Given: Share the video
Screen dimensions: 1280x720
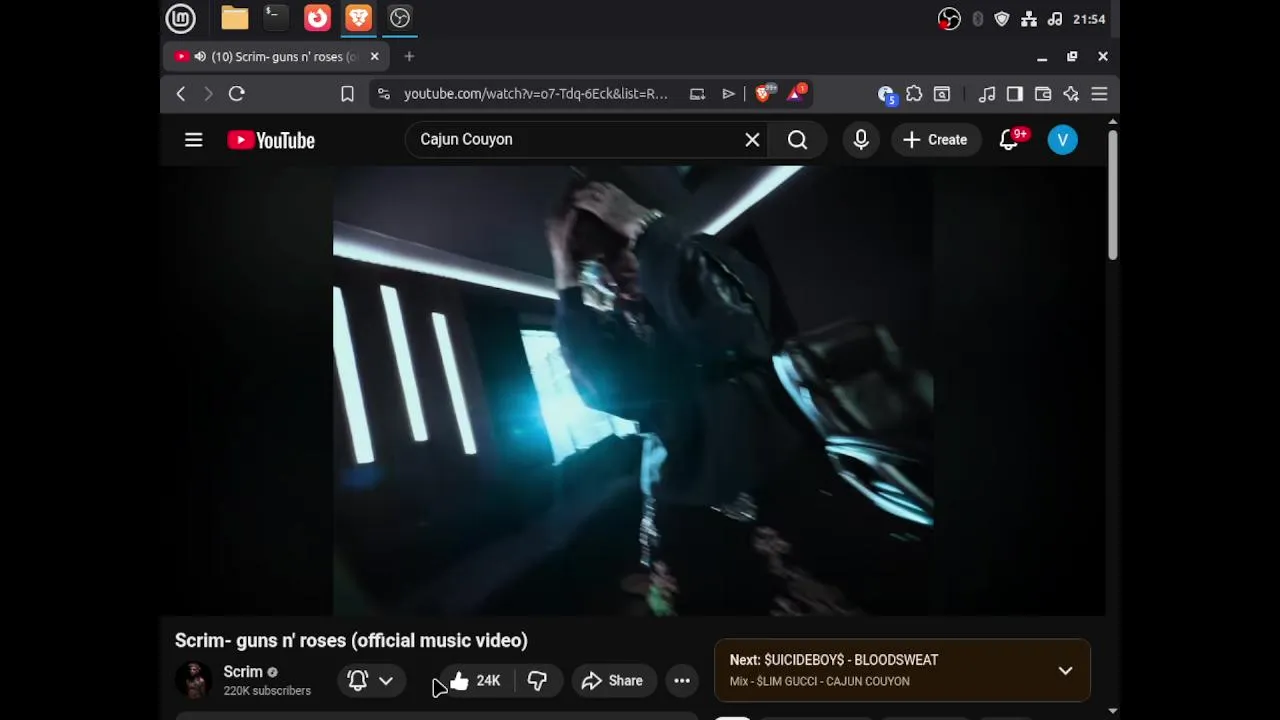Looking at the screenshot, I should (x=613, y=681).
